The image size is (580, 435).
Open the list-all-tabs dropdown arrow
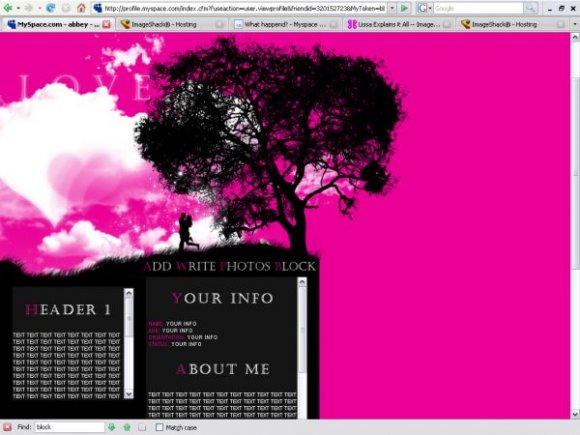click(x=574, y=24)
